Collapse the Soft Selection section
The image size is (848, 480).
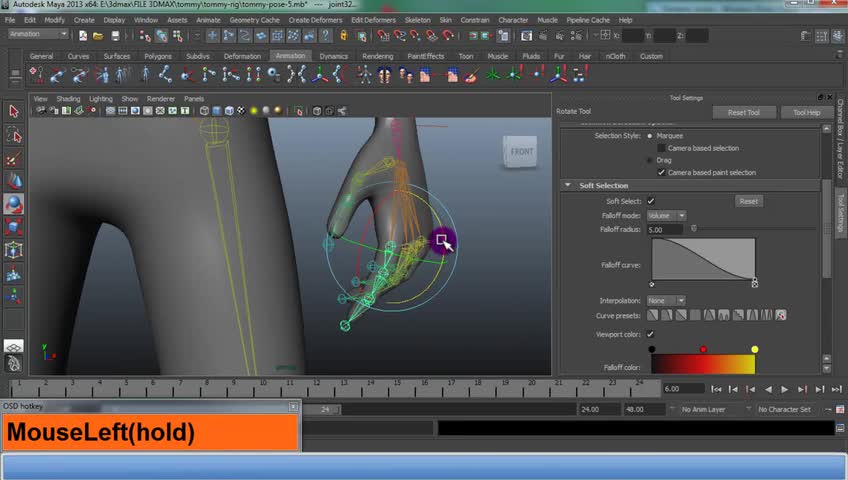[567, 185]
